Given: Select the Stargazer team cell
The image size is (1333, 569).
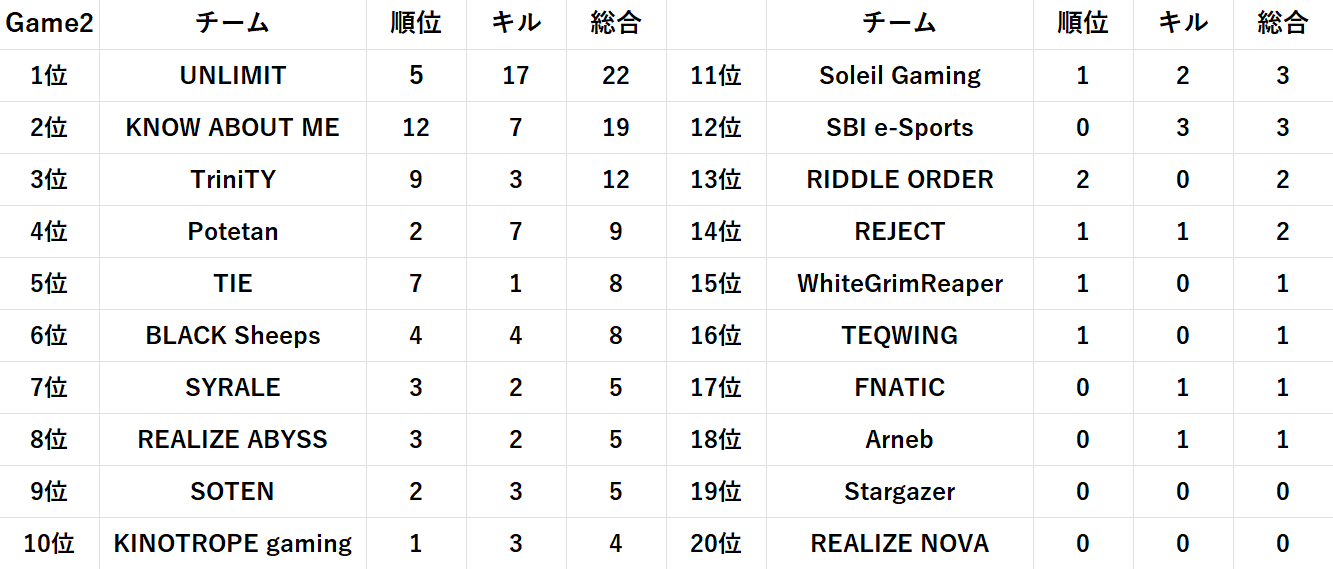Looking at the screenshot, I should (900, 492).
